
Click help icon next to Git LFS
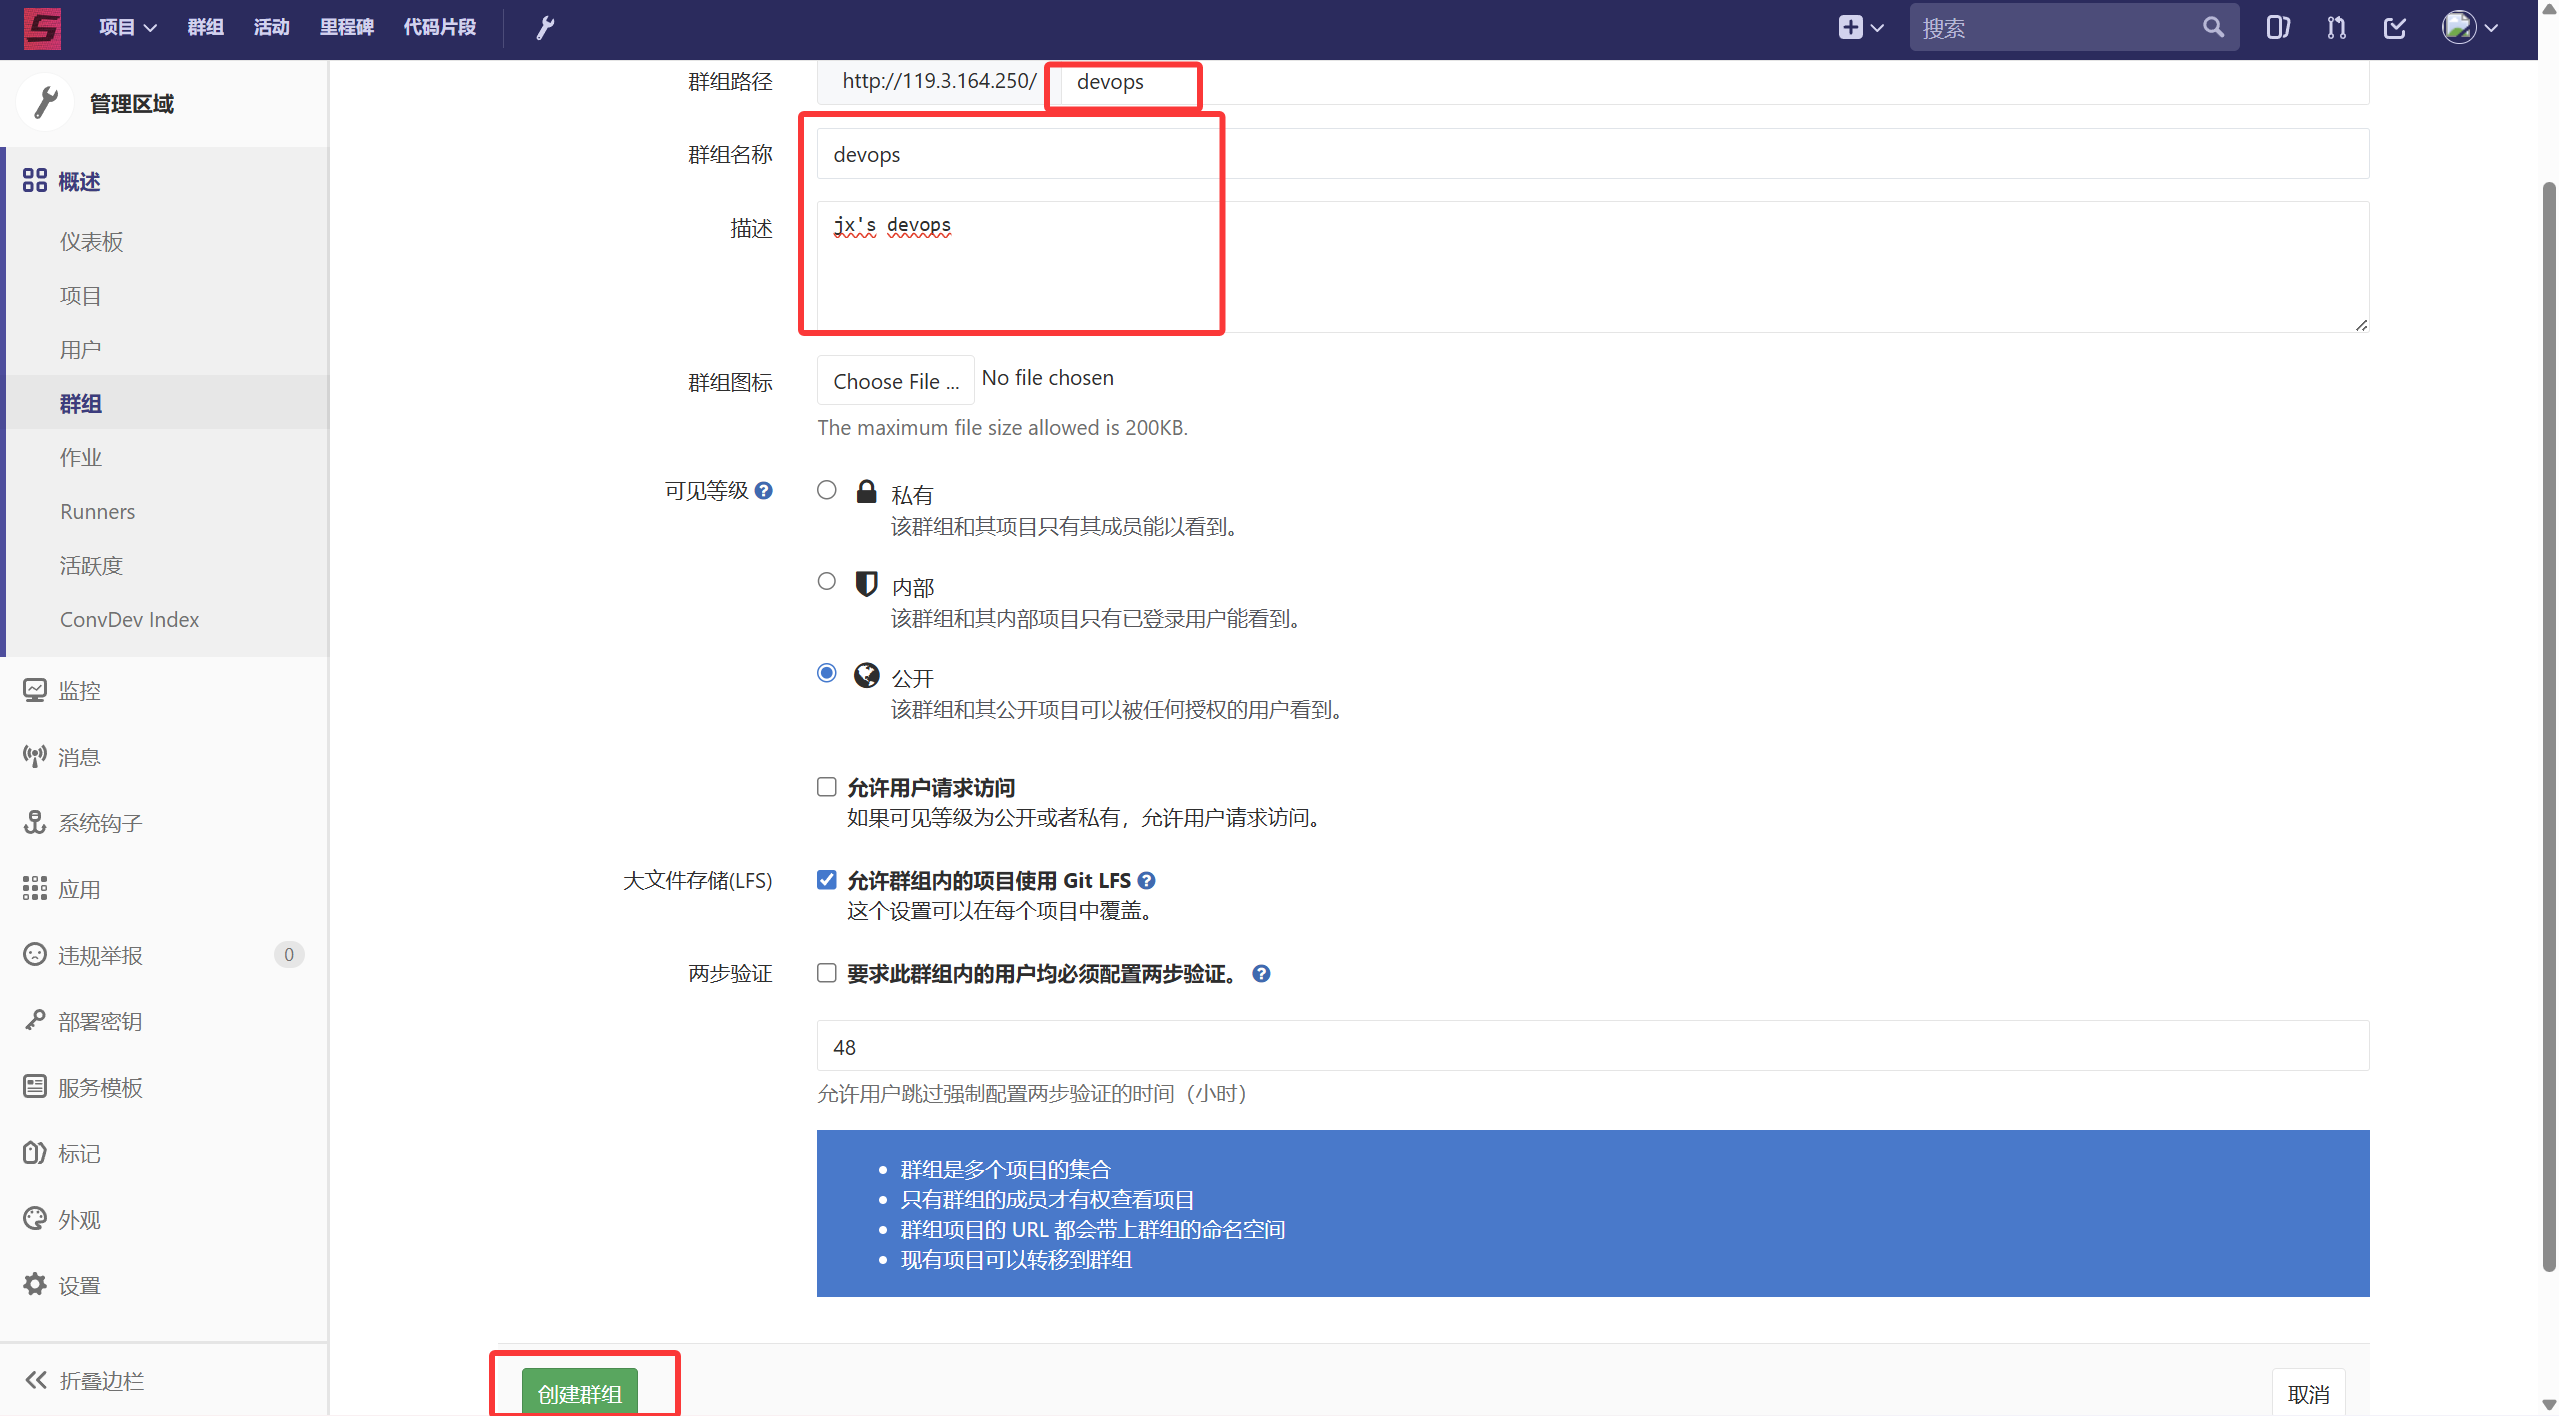(x=1147, y=881)
